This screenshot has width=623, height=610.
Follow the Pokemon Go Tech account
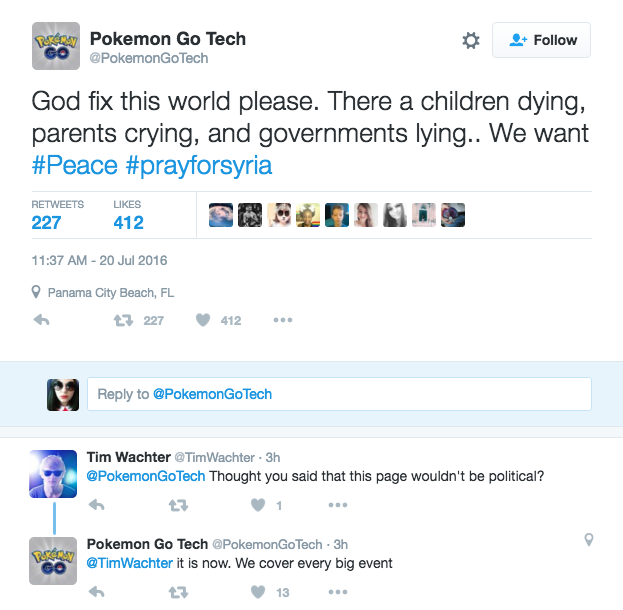(543, 40)
